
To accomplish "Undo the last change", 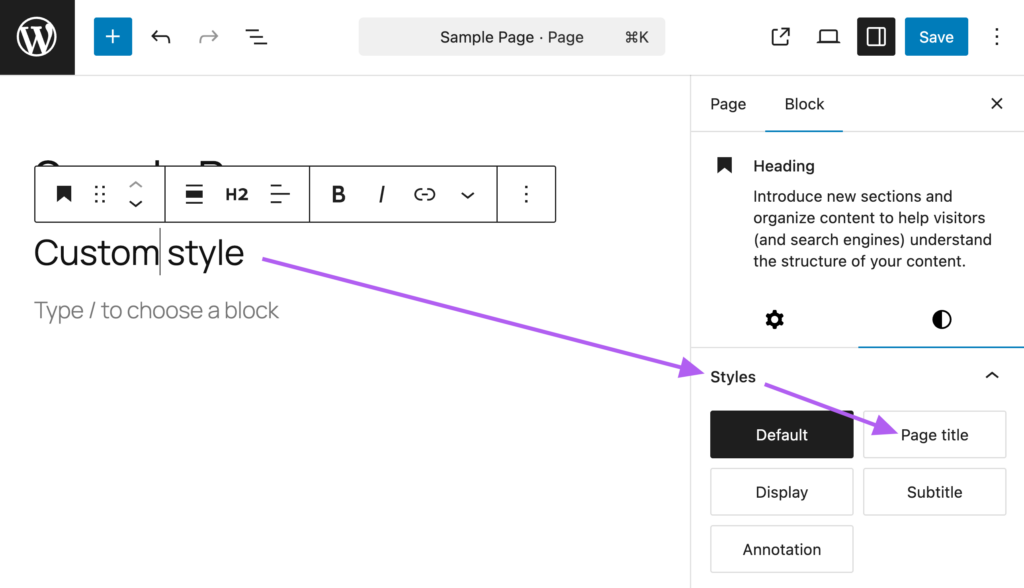I will pyautogui.click(x=161, y=37).
